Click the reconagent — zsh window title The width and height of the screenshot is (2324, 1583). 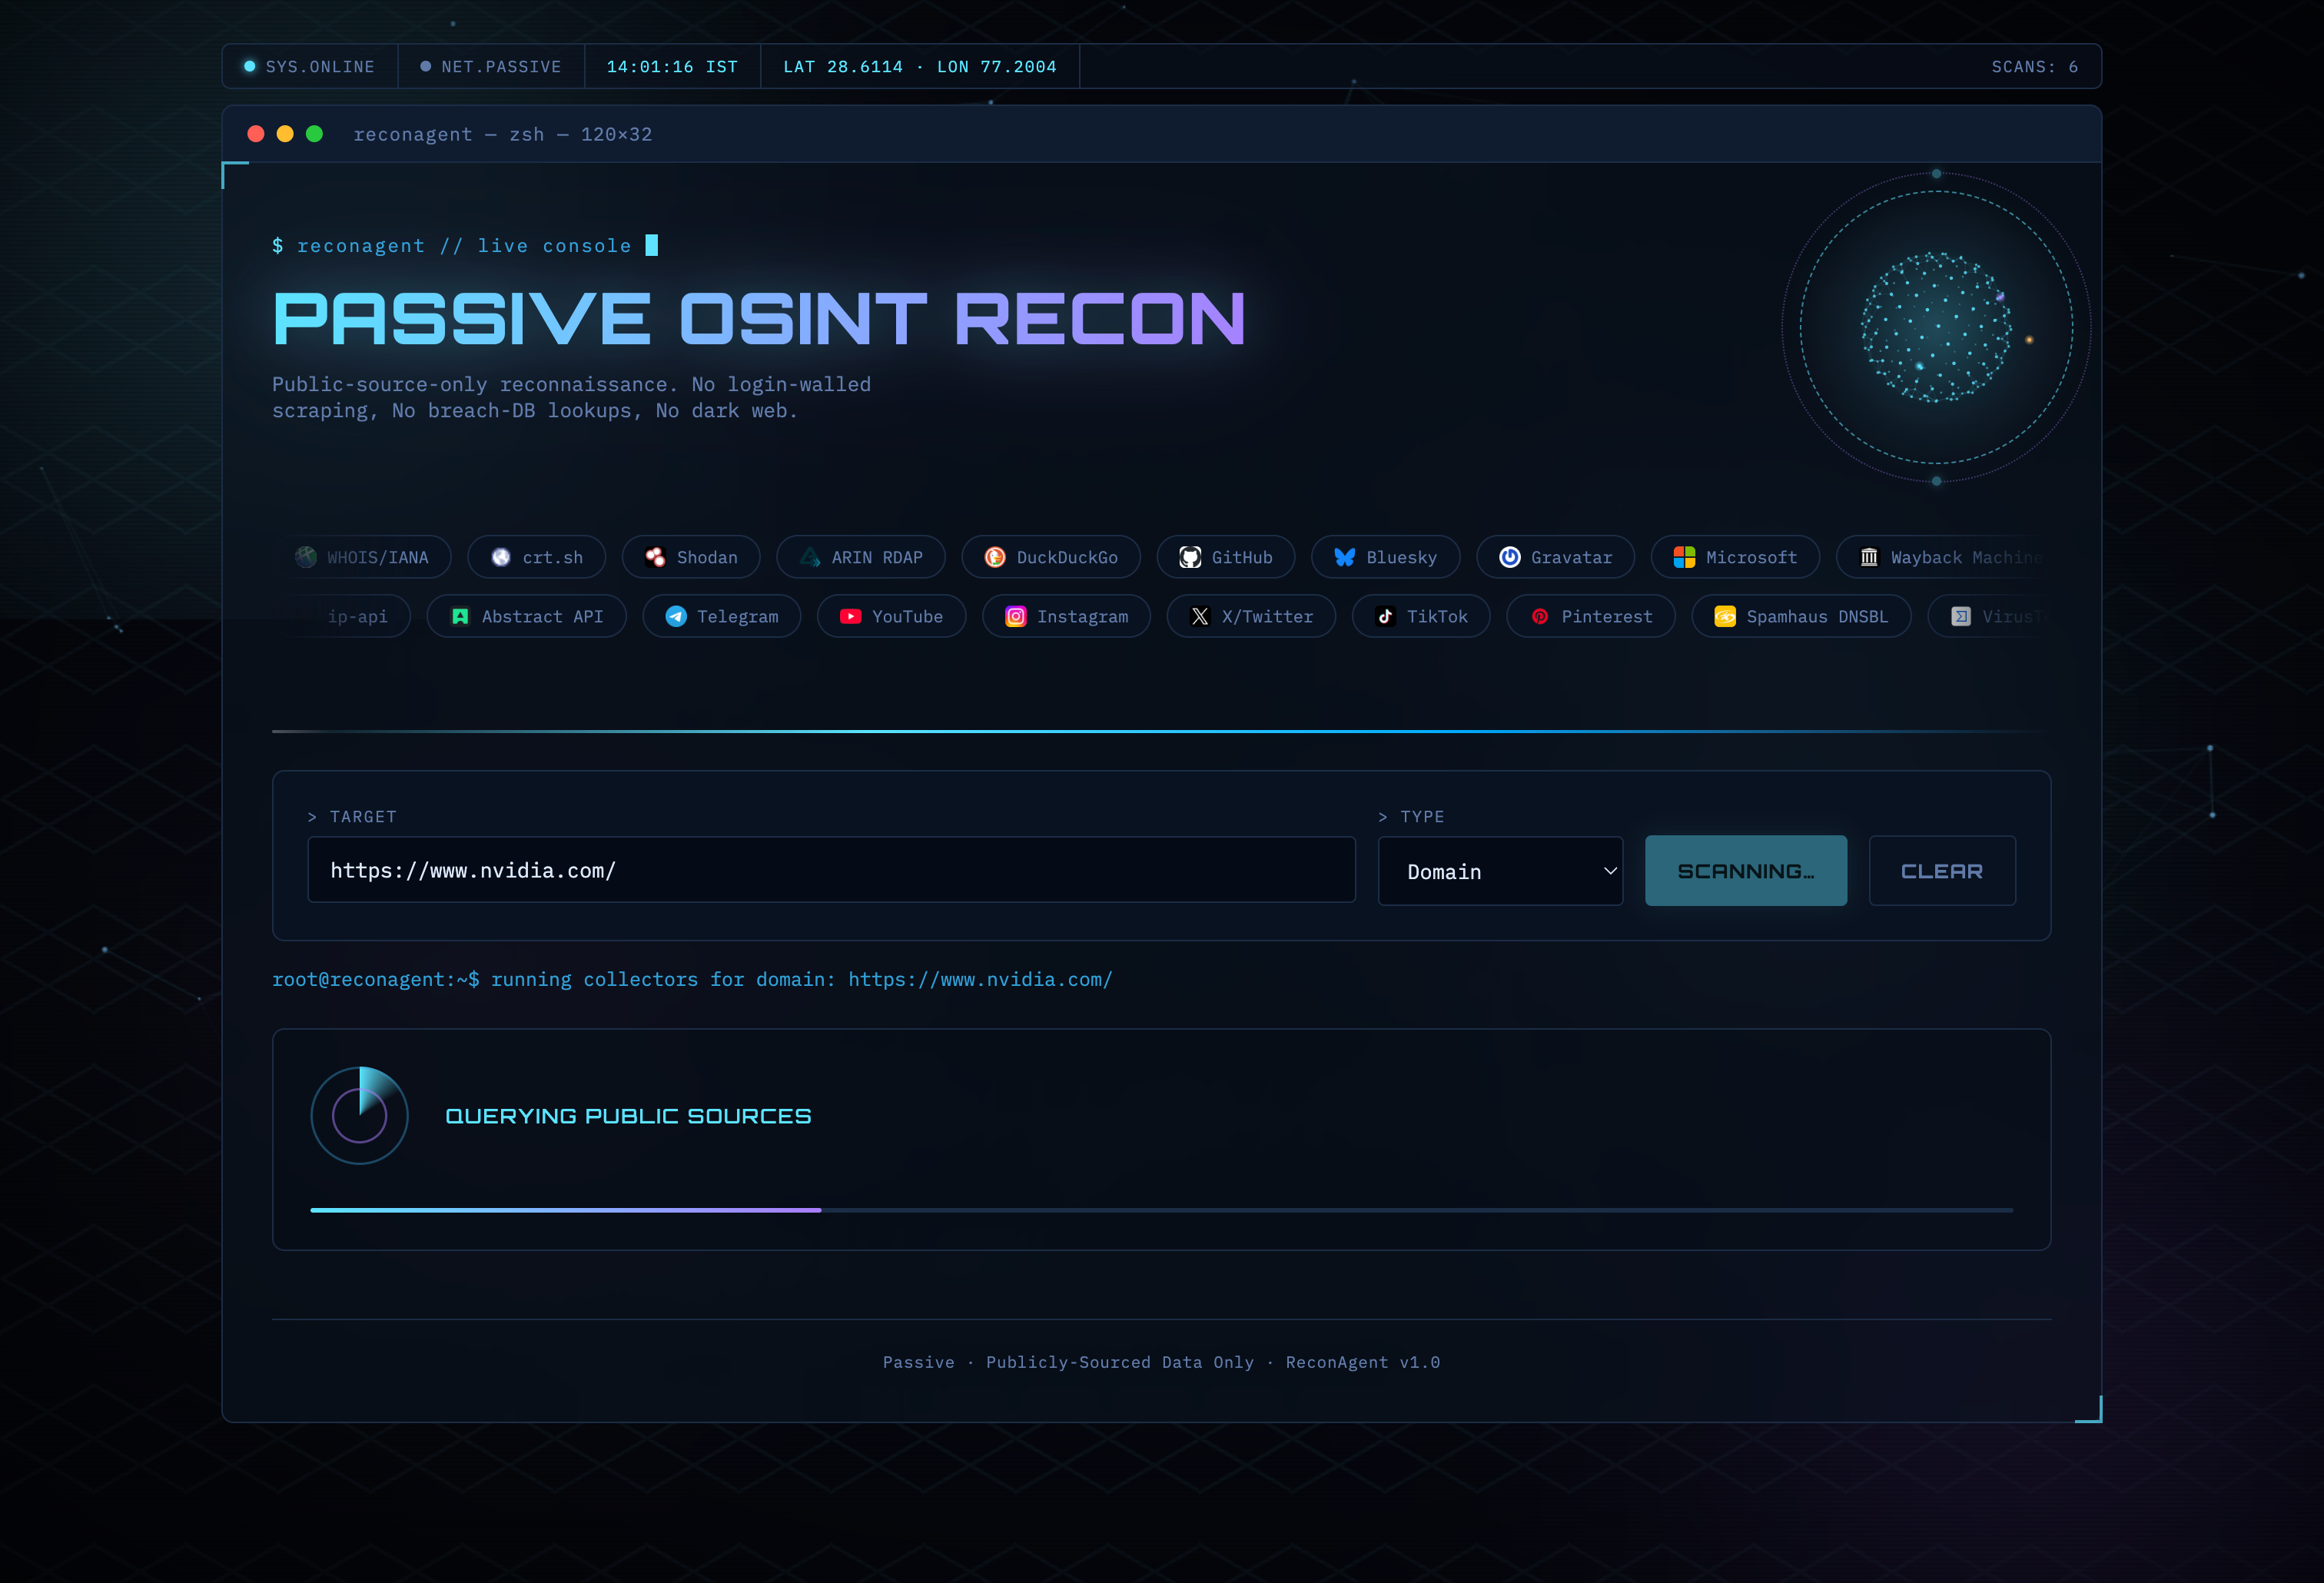pos(503,134)
